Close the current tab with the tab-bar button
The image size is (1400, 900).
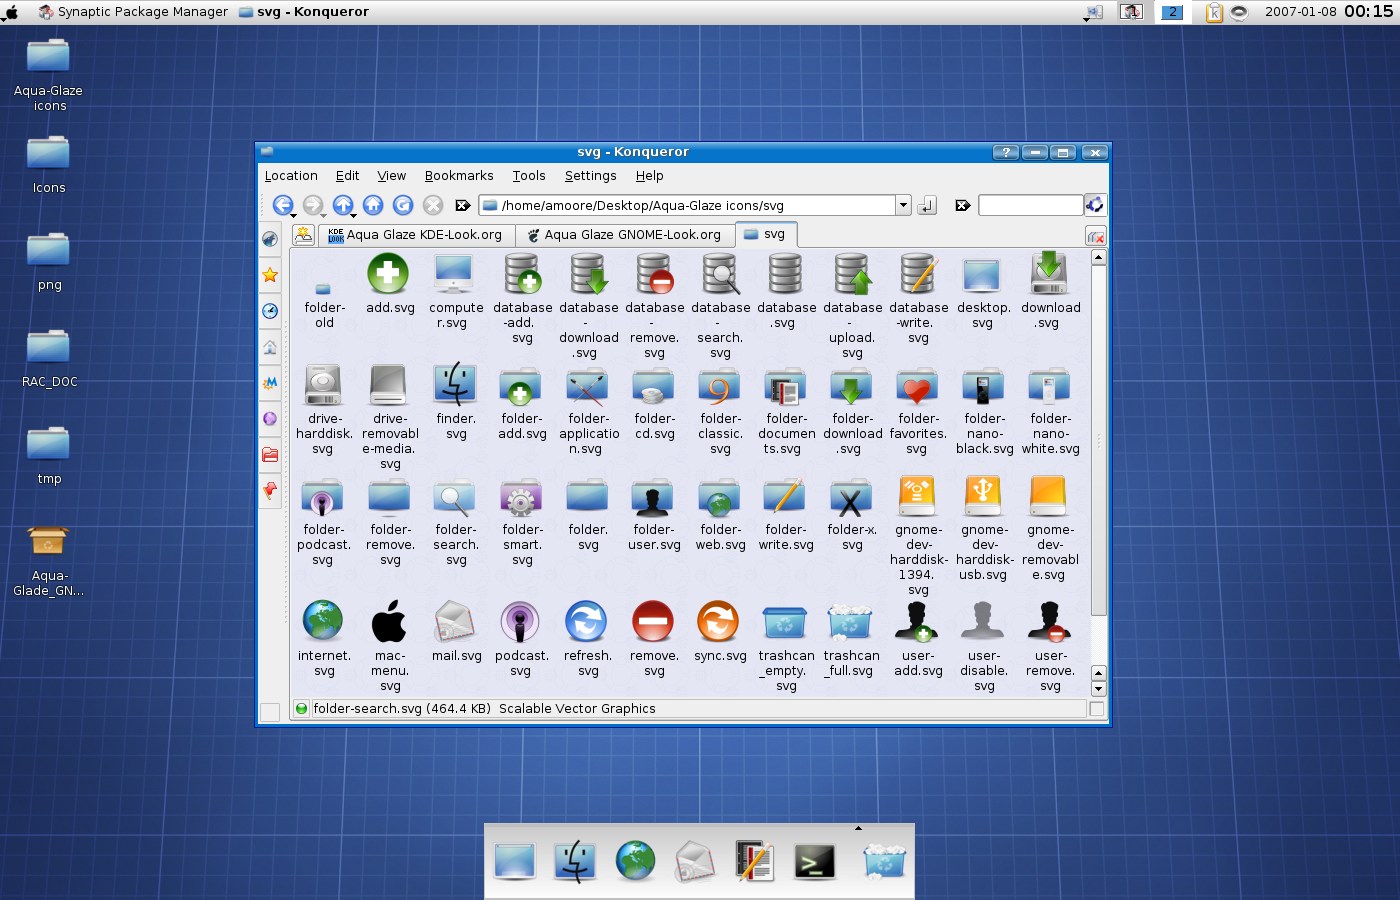1096,236
